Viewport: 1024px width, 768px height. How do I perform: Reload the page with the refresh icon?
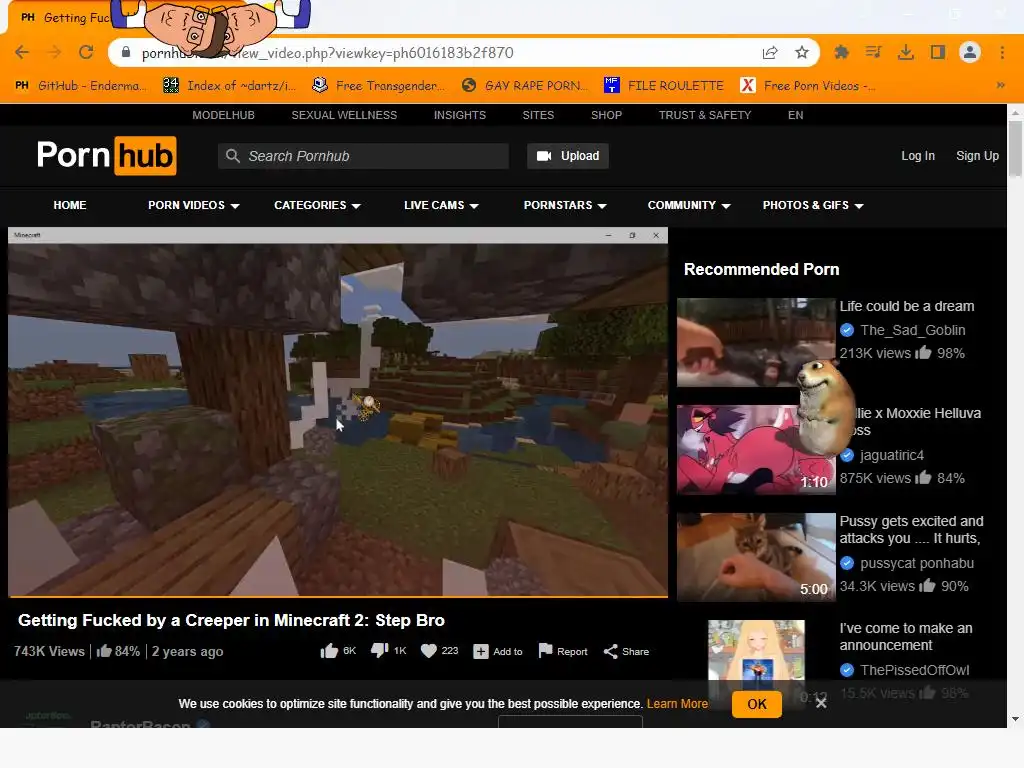coord(86,52)
